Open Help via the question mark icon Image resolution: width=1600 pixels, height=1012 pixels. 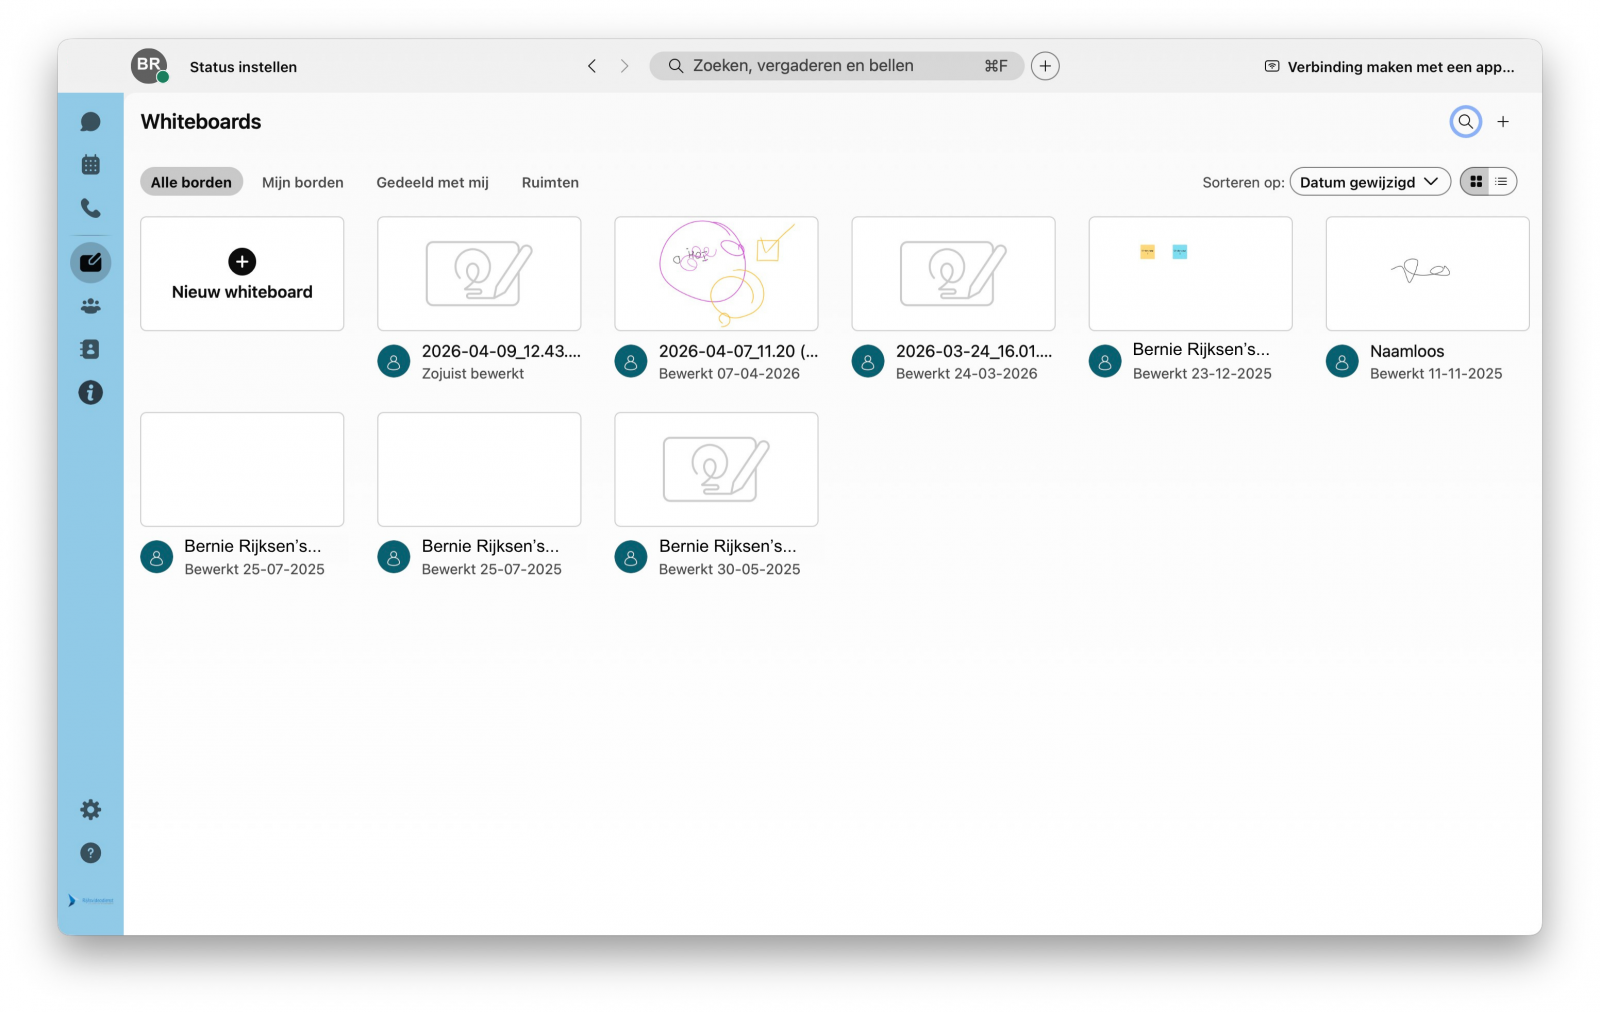pos(90,853)
